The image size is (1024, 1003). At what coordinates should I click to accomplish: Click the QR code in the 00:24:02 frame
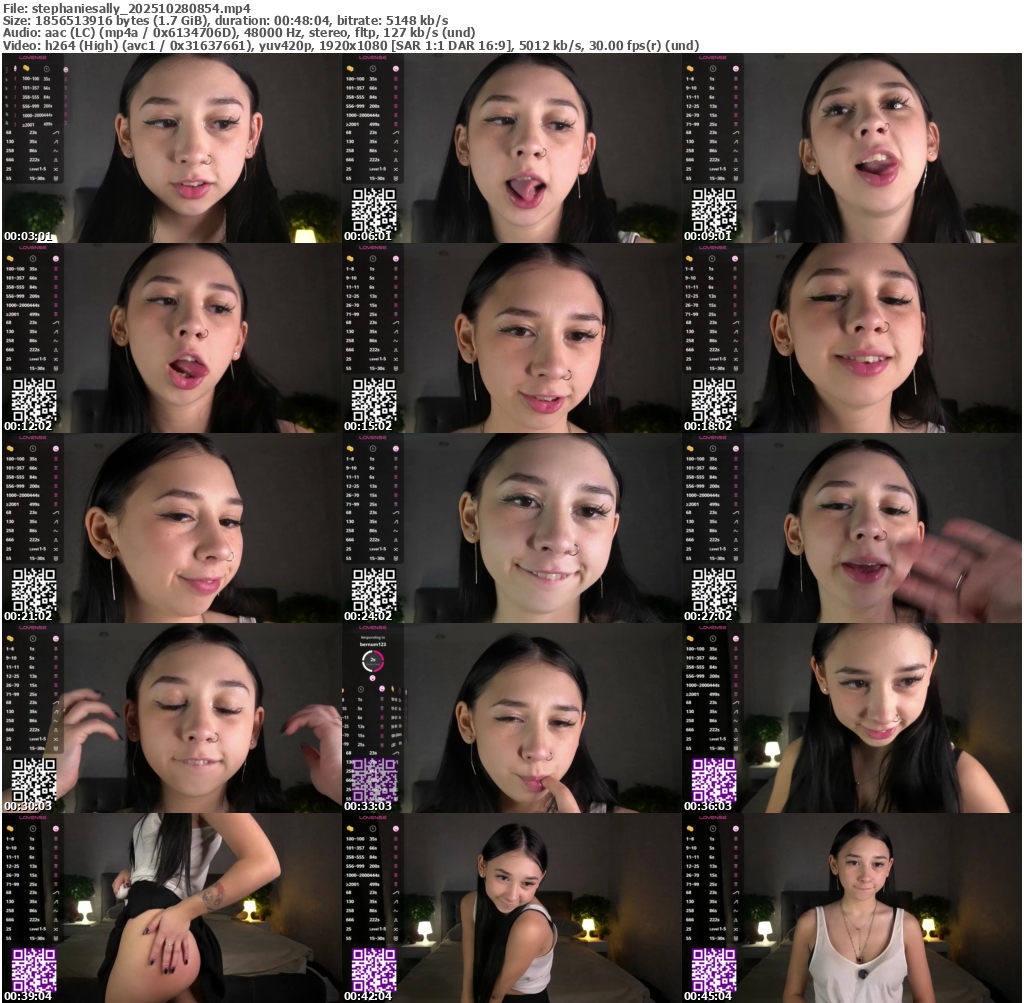tap(374, 590)
